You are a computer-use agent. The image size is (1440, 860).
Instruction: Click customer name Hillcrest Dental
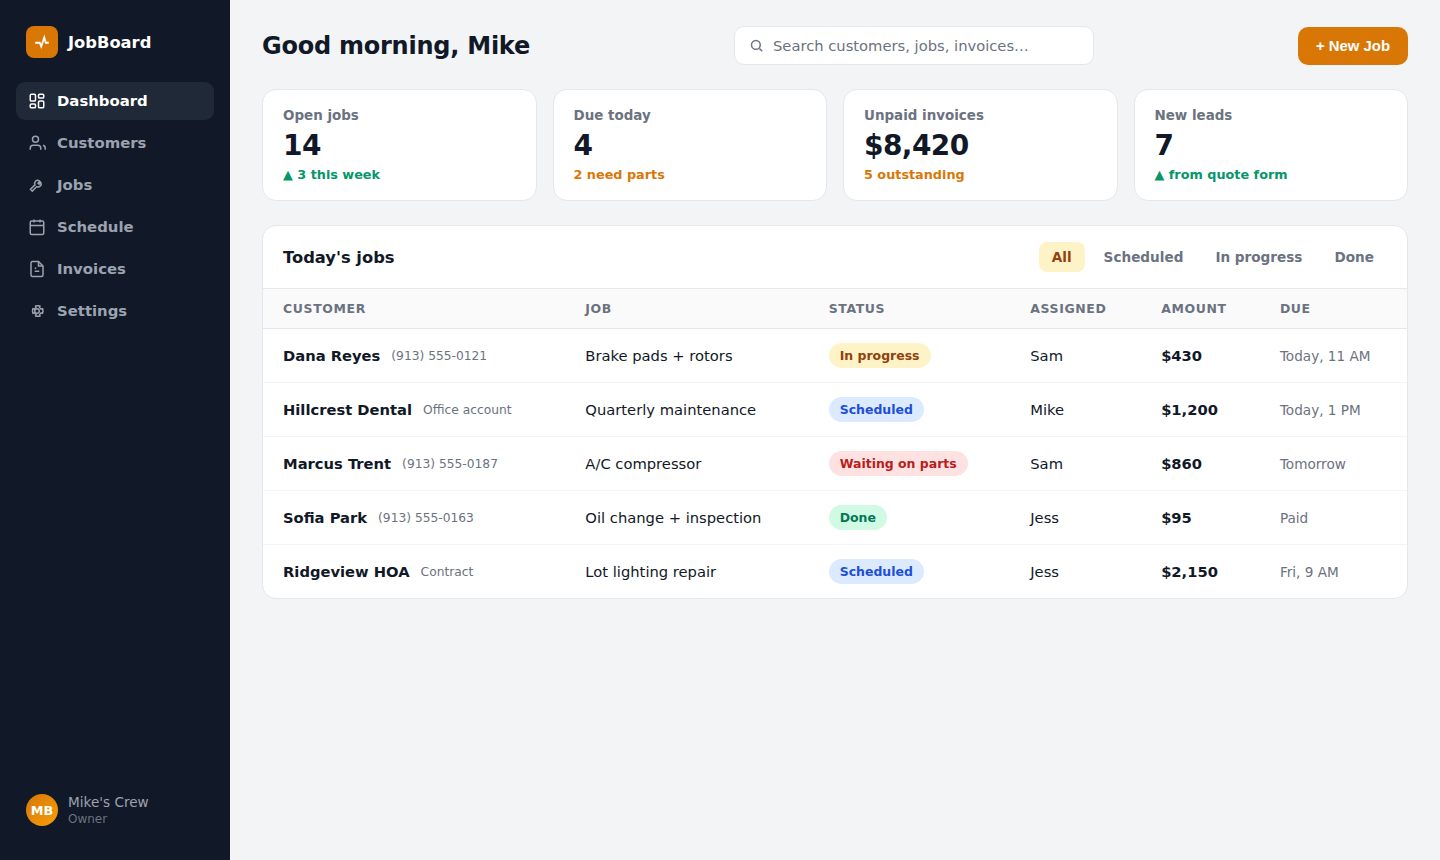click(x=347, y=410)
